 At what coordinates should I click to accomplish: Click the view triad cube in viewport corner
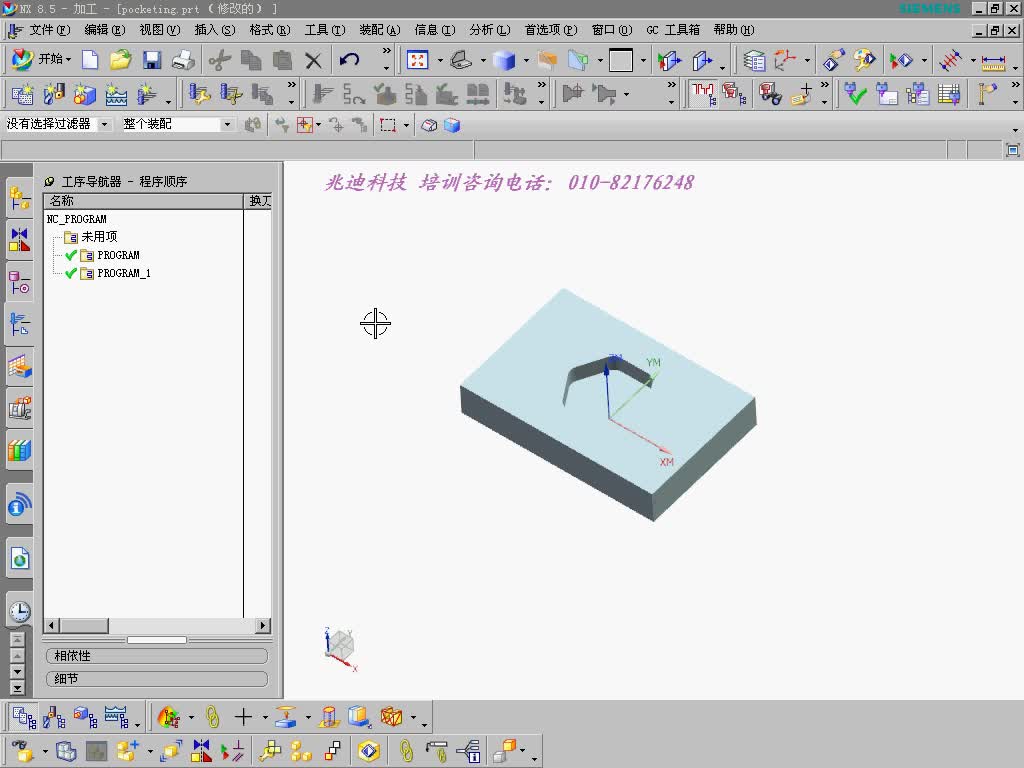pyautogui.click(x=340, y=647)
